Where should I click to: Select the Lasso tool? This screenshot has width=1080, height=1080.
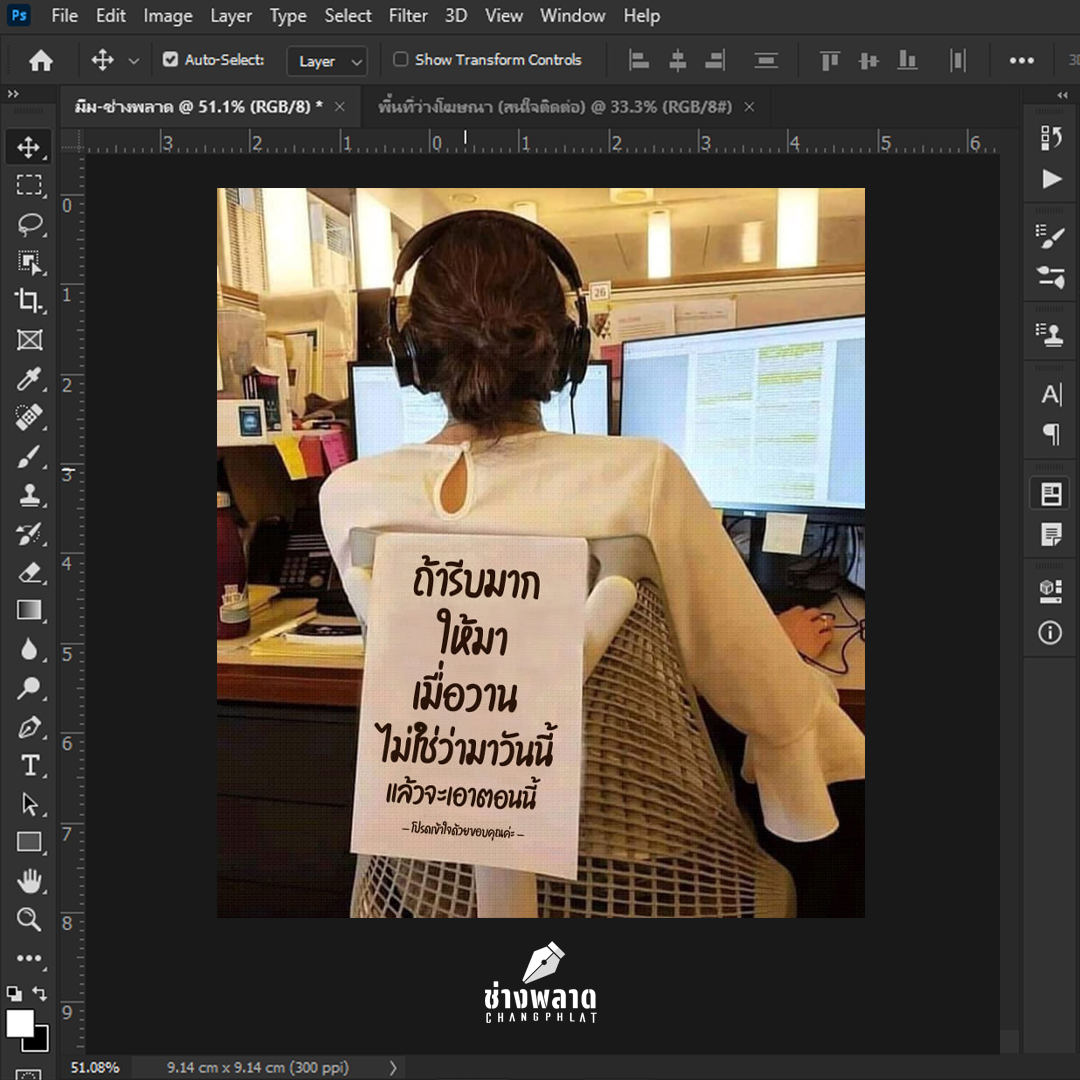tap(28, 224)
